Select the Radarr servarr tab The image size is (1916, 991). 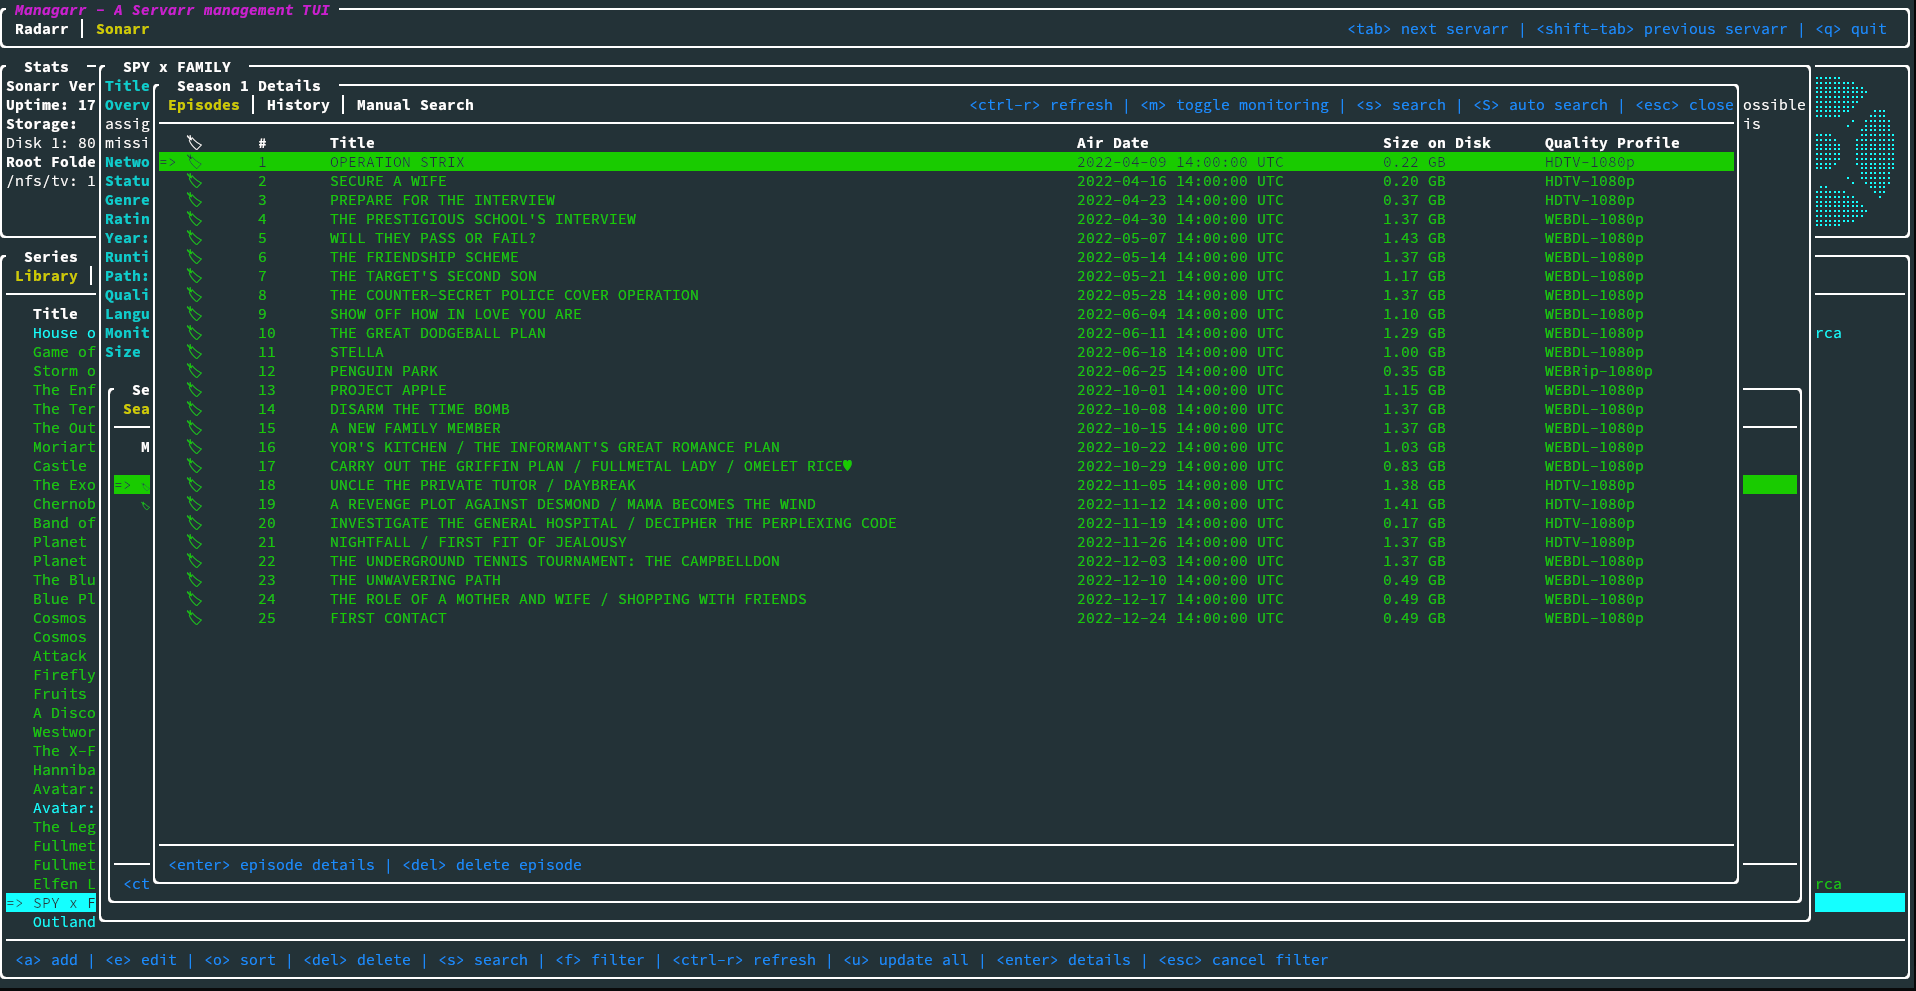click(x=41, y=29)
